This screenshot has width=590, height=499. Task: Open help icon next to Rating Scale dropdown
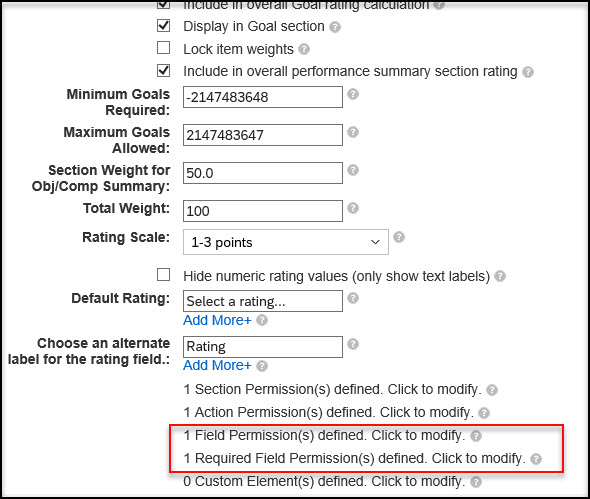point(399,237)
